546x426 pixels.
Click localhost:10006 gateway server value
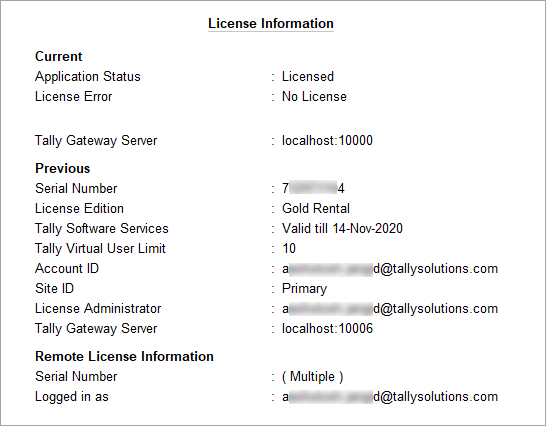[327, 328]
